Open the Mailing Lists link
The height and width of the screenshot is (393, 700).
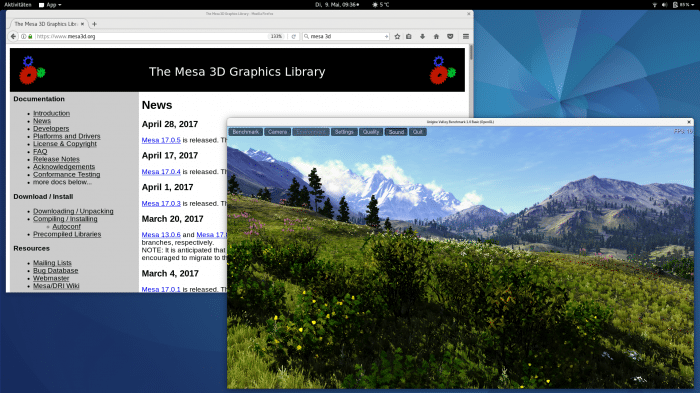pos(52,263)
